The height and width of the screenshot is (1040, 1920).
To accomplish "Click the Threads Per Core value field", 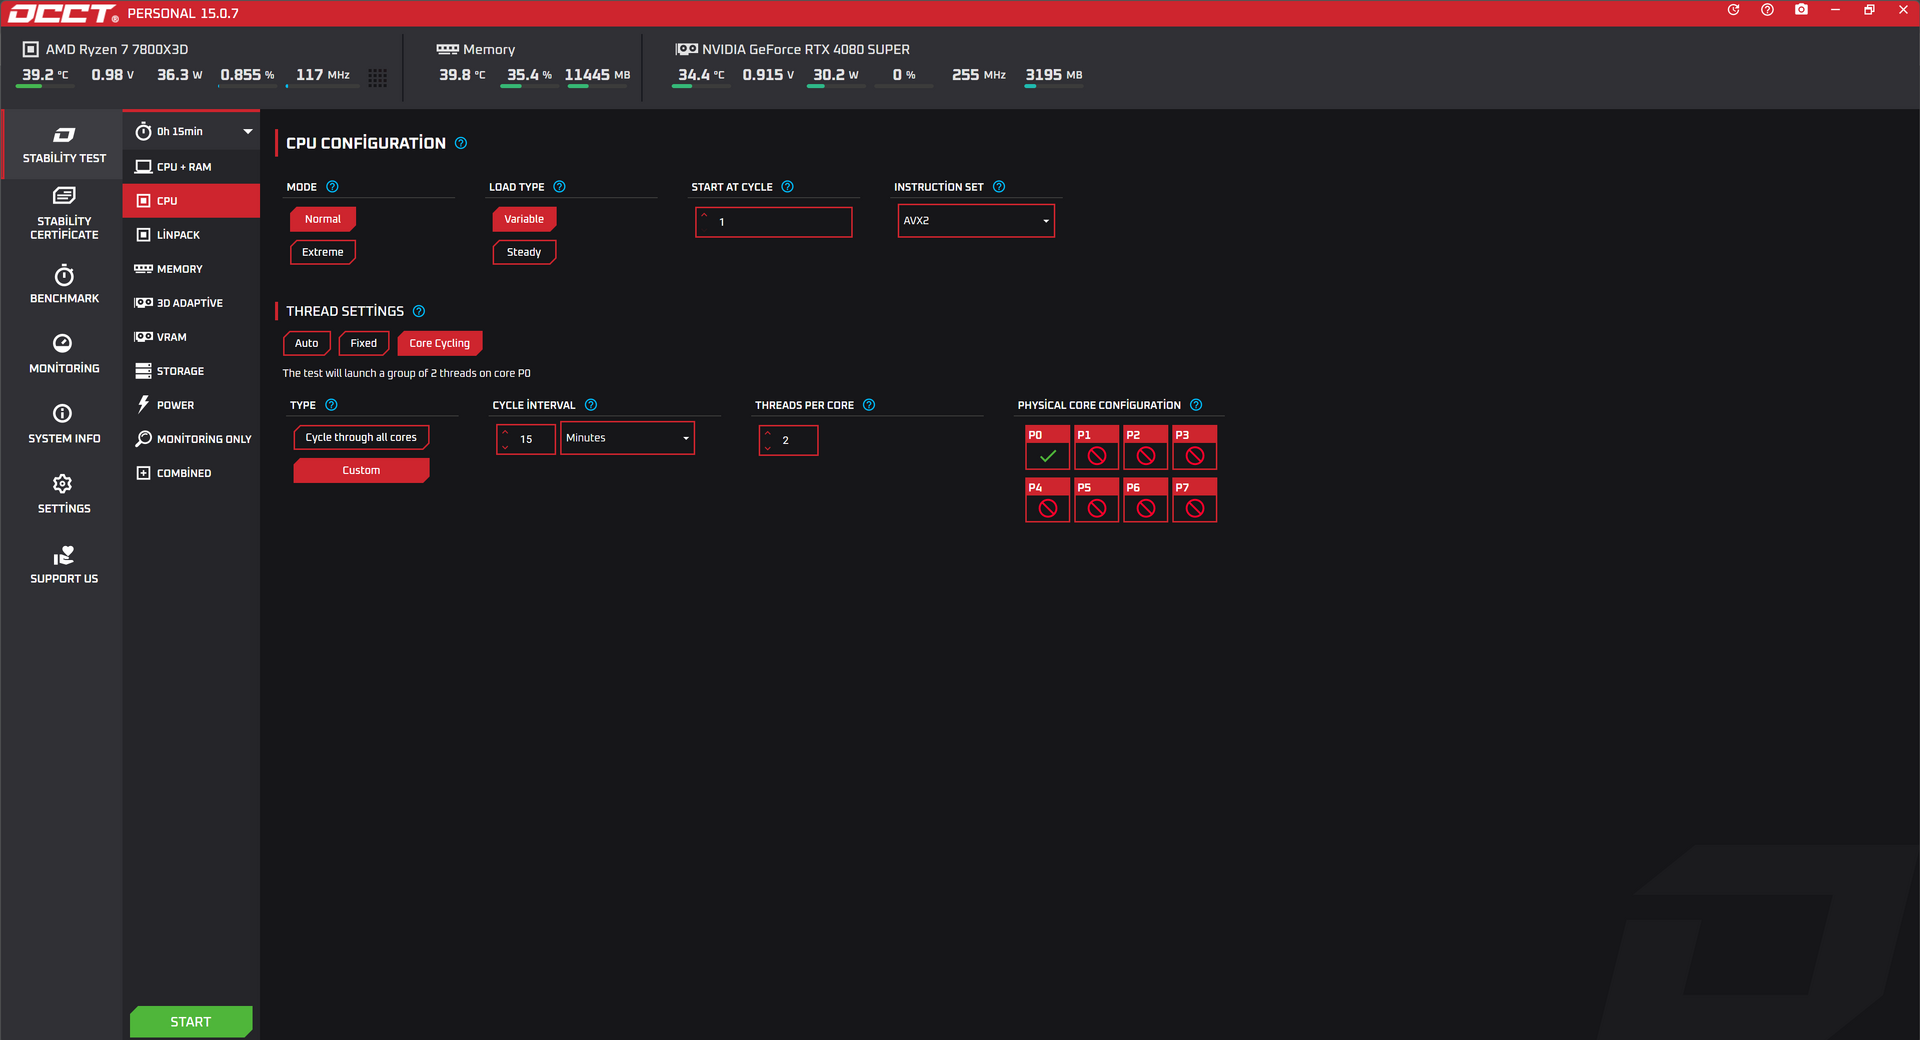I will [789, 440].
